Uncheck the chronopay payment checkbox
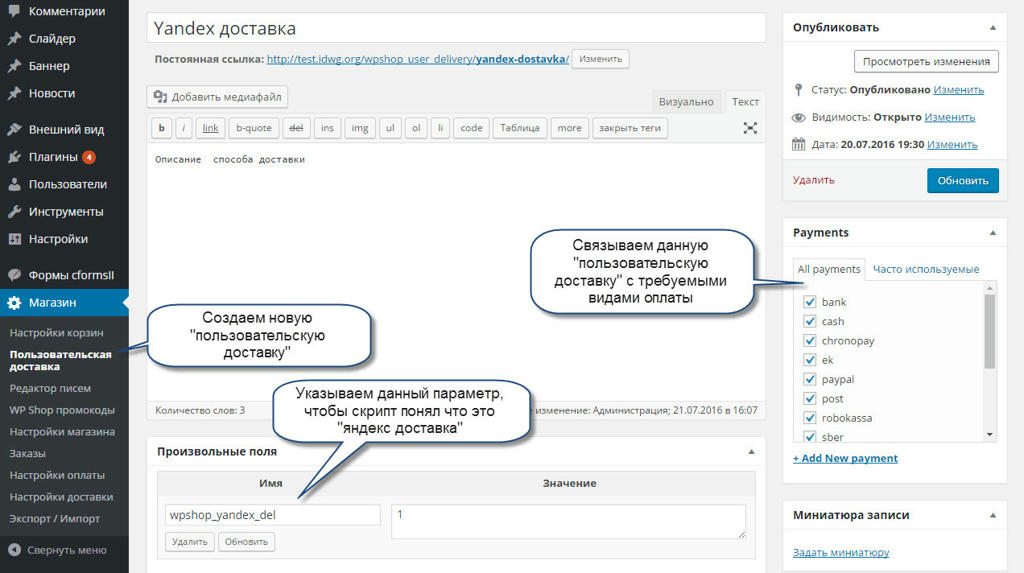1024x573 pixels. coord(810,340)
